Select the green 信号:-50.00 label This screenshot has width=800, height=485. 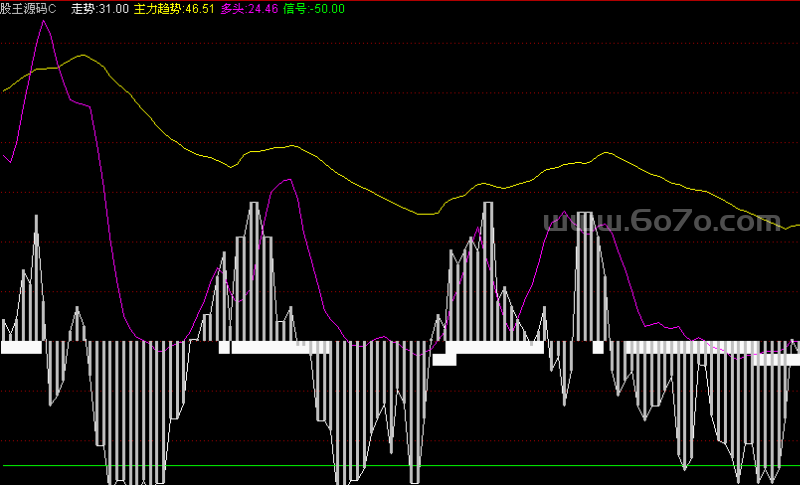tap(314, 9)
